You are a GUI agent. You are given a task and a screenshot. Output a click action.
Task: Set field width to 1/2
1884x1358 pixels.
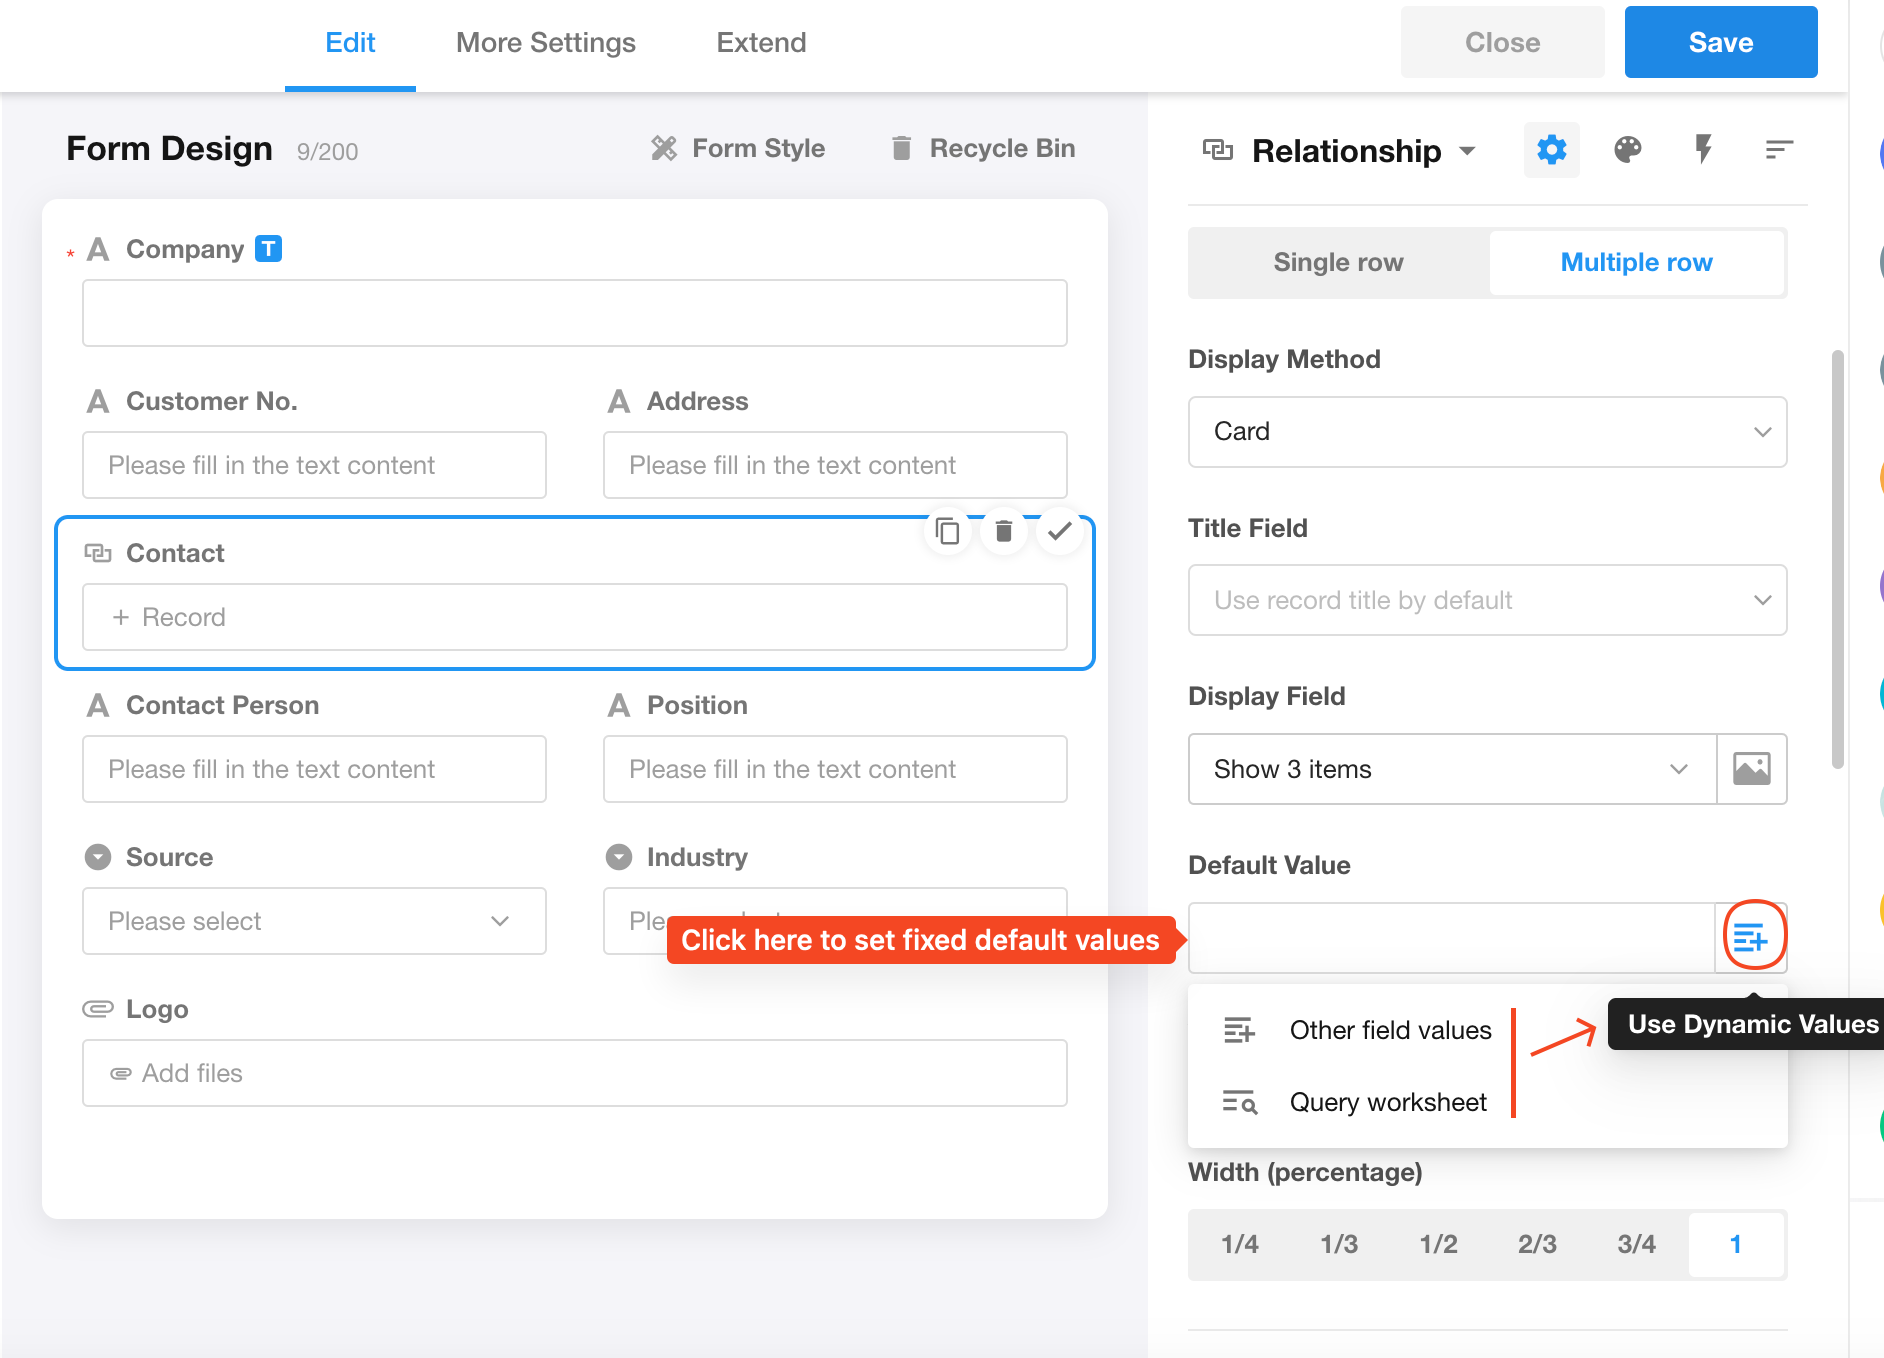coord(1438,1244)
